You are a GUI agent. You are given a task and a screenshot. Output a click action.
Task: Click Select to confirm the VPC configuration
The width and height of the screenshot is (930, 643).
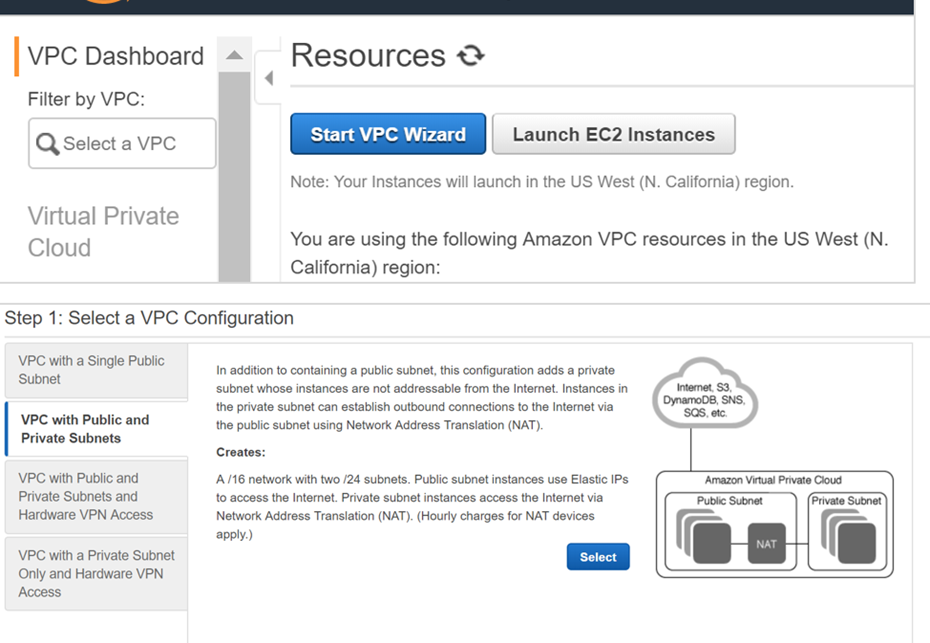click(598, 556)
